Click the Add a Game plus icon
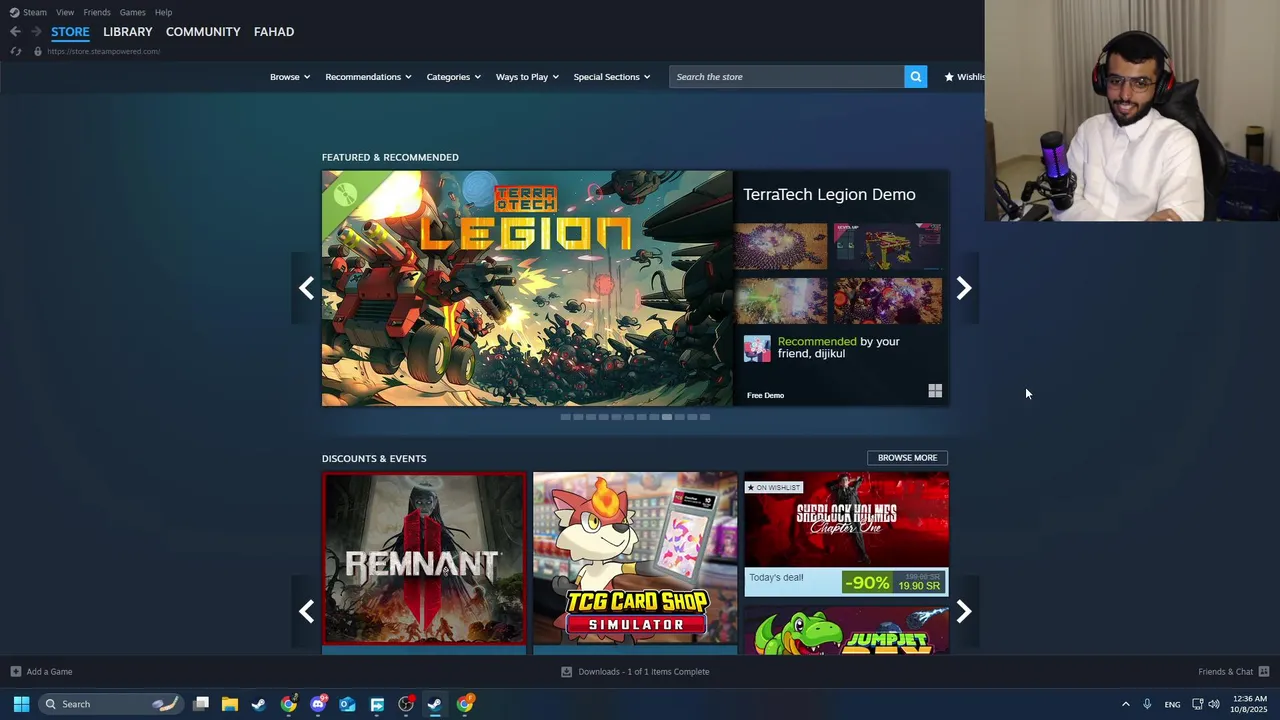Viewport: 1280px width, 720px height. (15, 672)
